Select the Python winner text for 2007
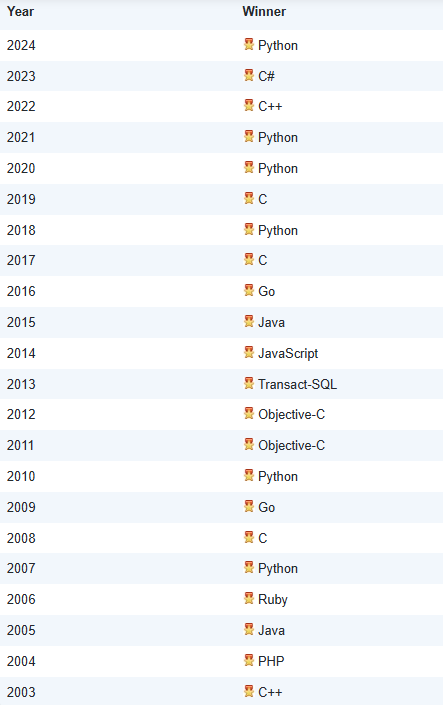 point(278,569)
